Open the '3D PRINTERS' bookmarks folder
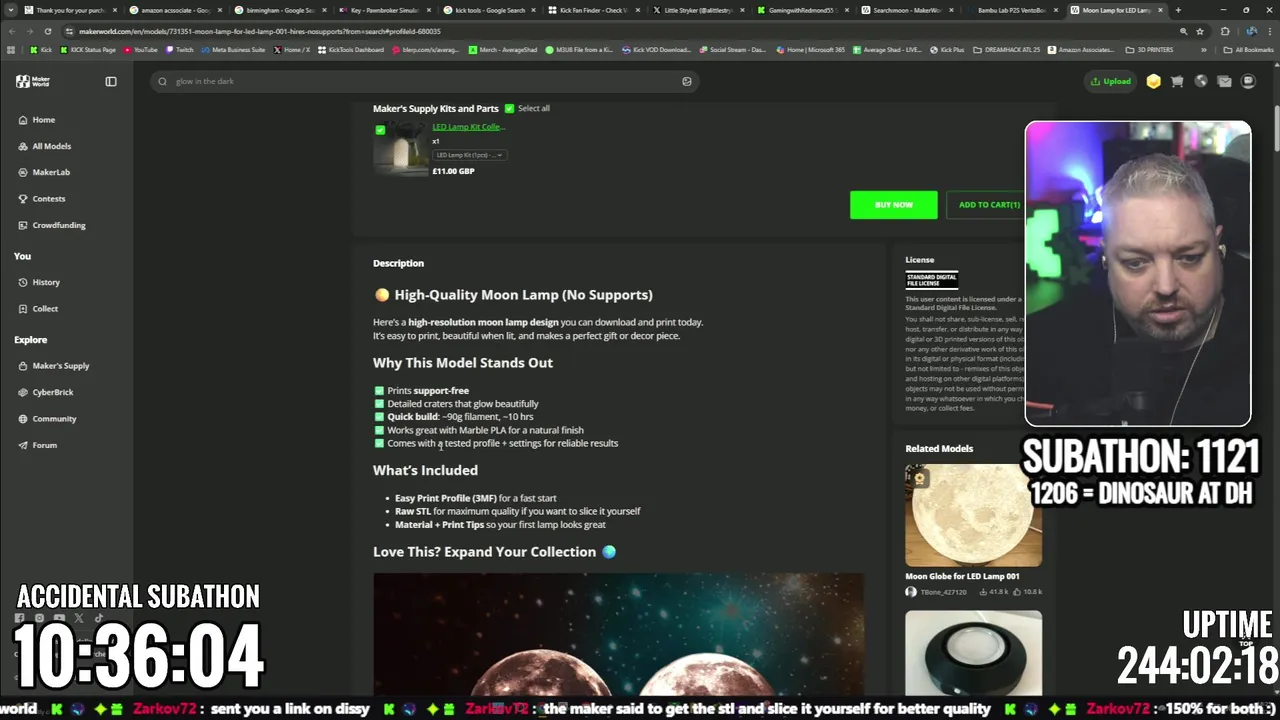 pos(1149,49)
